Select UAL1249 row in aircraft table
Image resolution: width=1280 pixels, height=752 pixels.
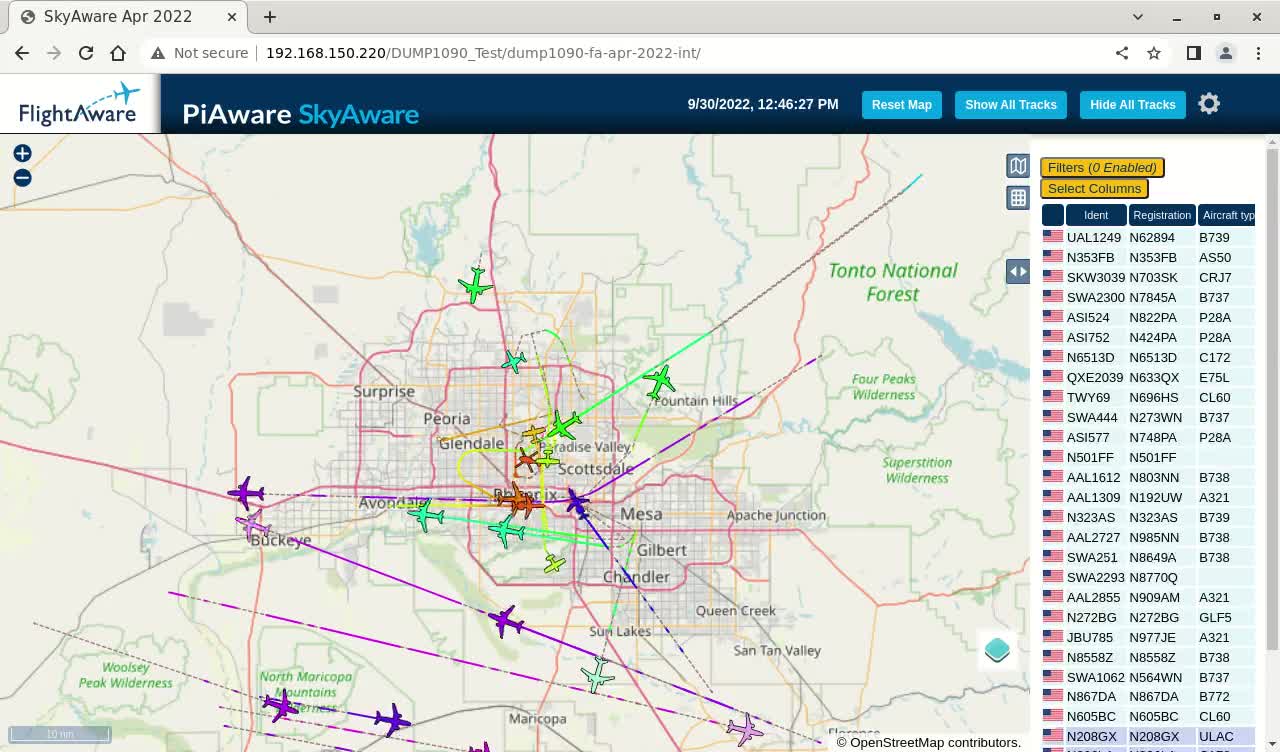coord(1148,237)
